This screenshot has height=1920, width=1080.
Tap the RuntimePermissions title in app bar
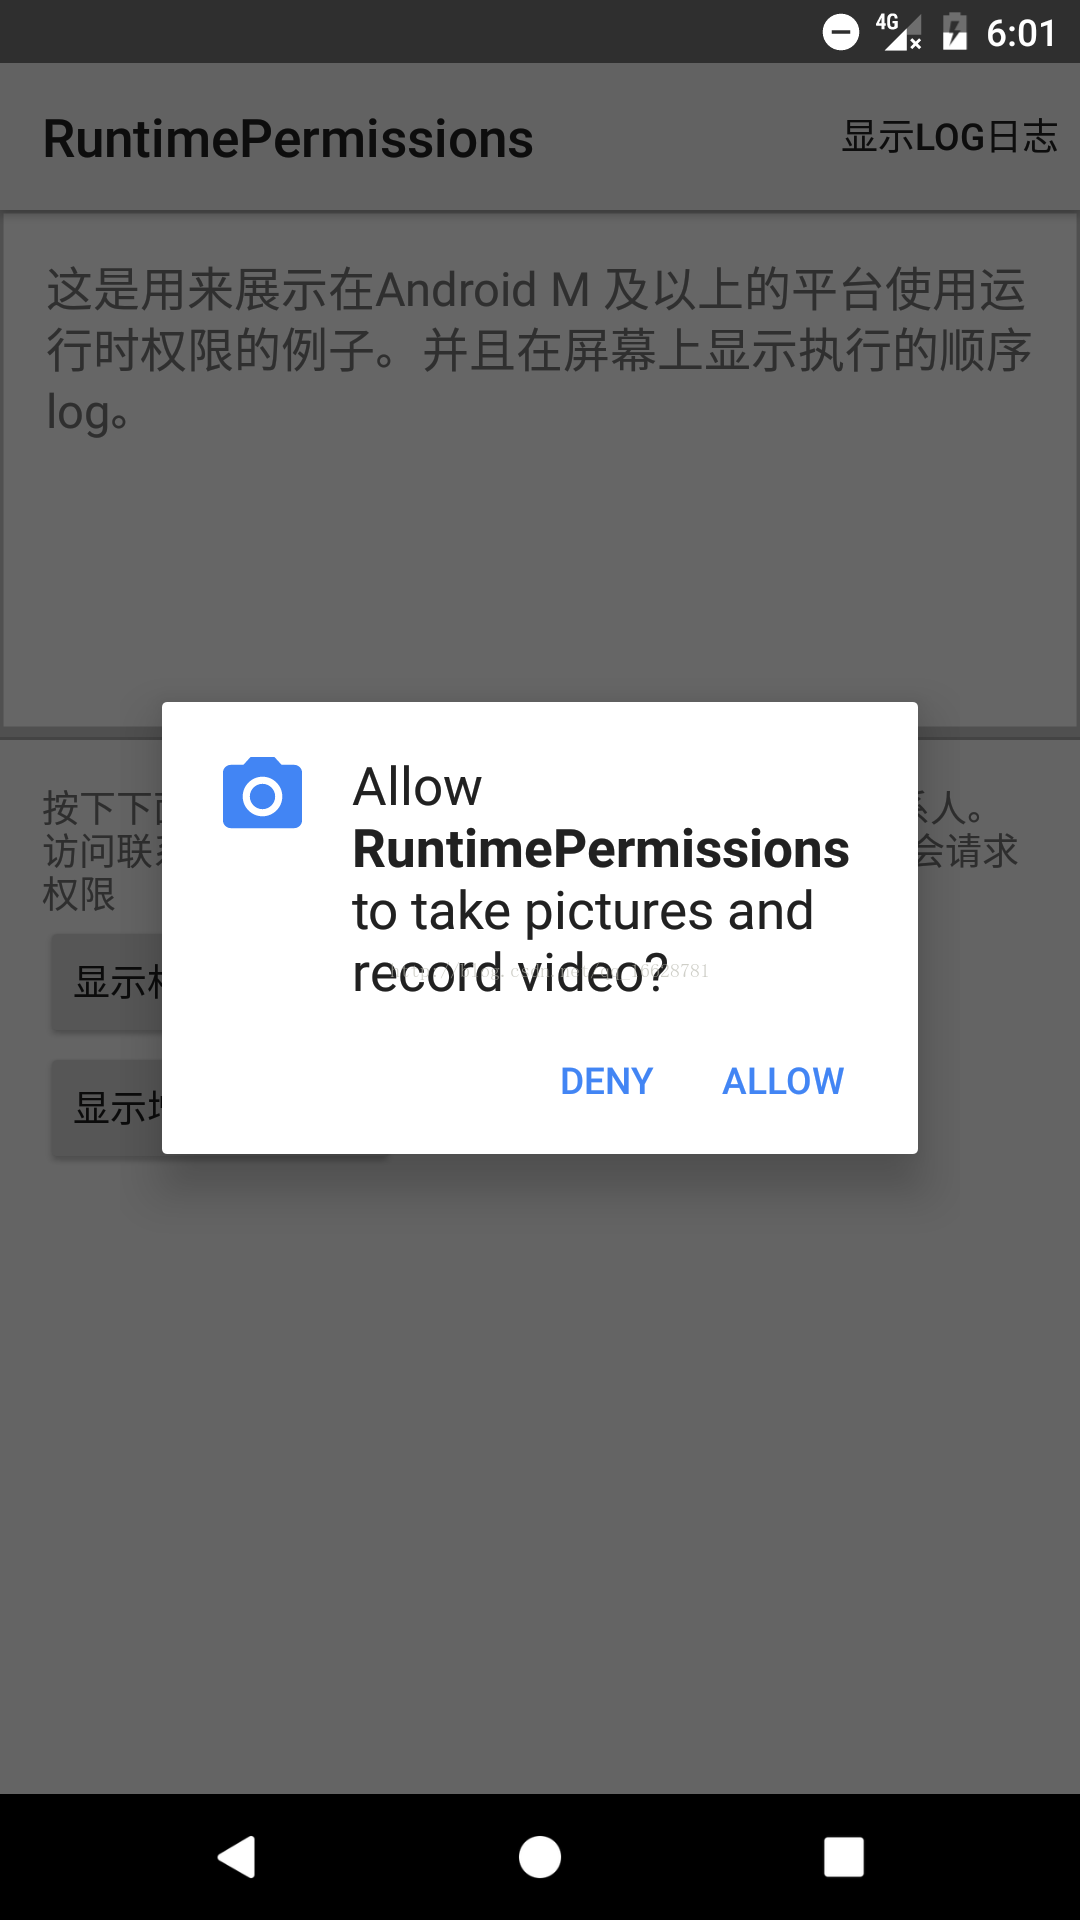[288, 139]
